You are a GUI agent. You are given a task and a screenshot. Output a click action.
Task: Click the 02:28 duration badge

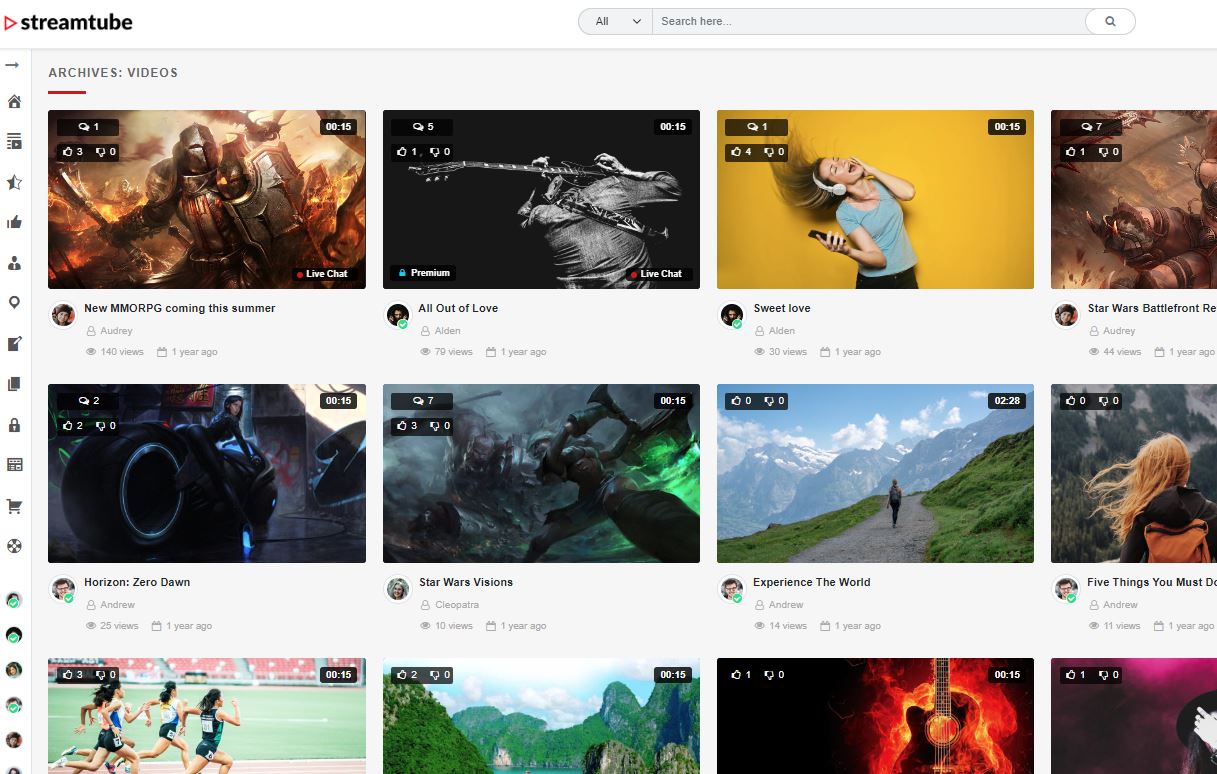click(x=1007, y=401)
